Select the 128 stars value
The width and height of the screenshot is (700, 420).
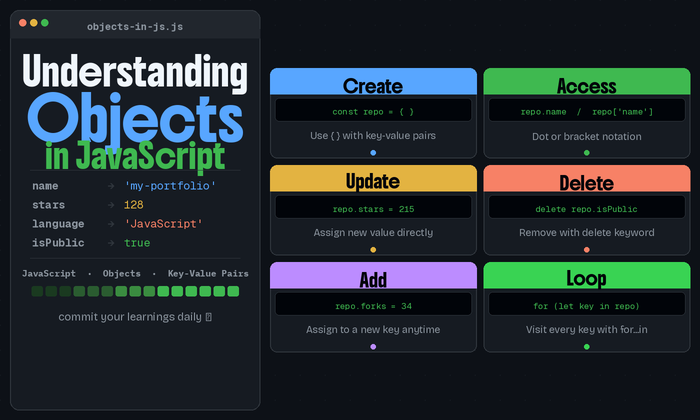pos(133,205)
